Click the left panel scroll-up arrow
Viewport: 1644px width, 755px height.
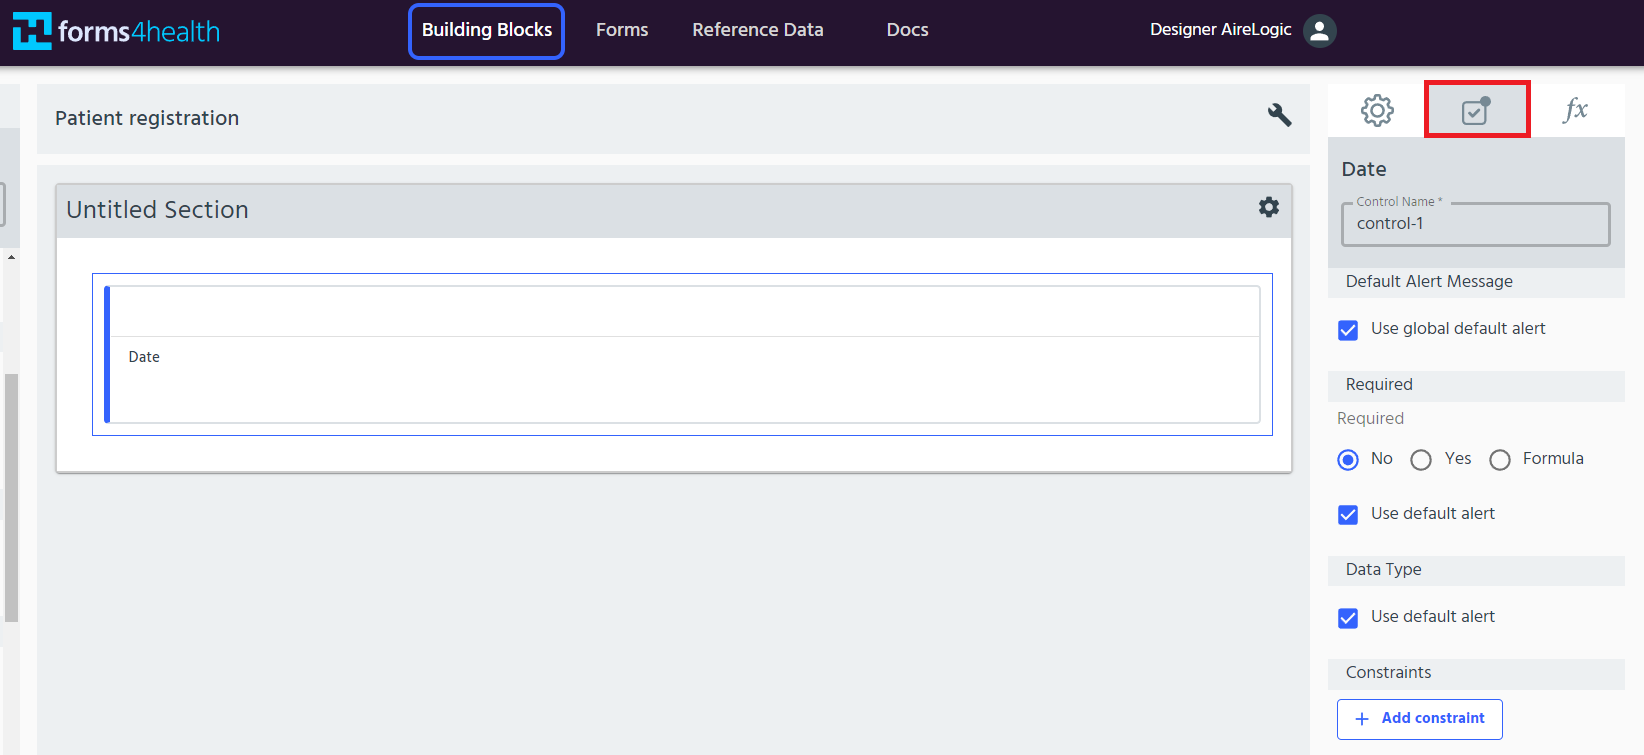11,257
